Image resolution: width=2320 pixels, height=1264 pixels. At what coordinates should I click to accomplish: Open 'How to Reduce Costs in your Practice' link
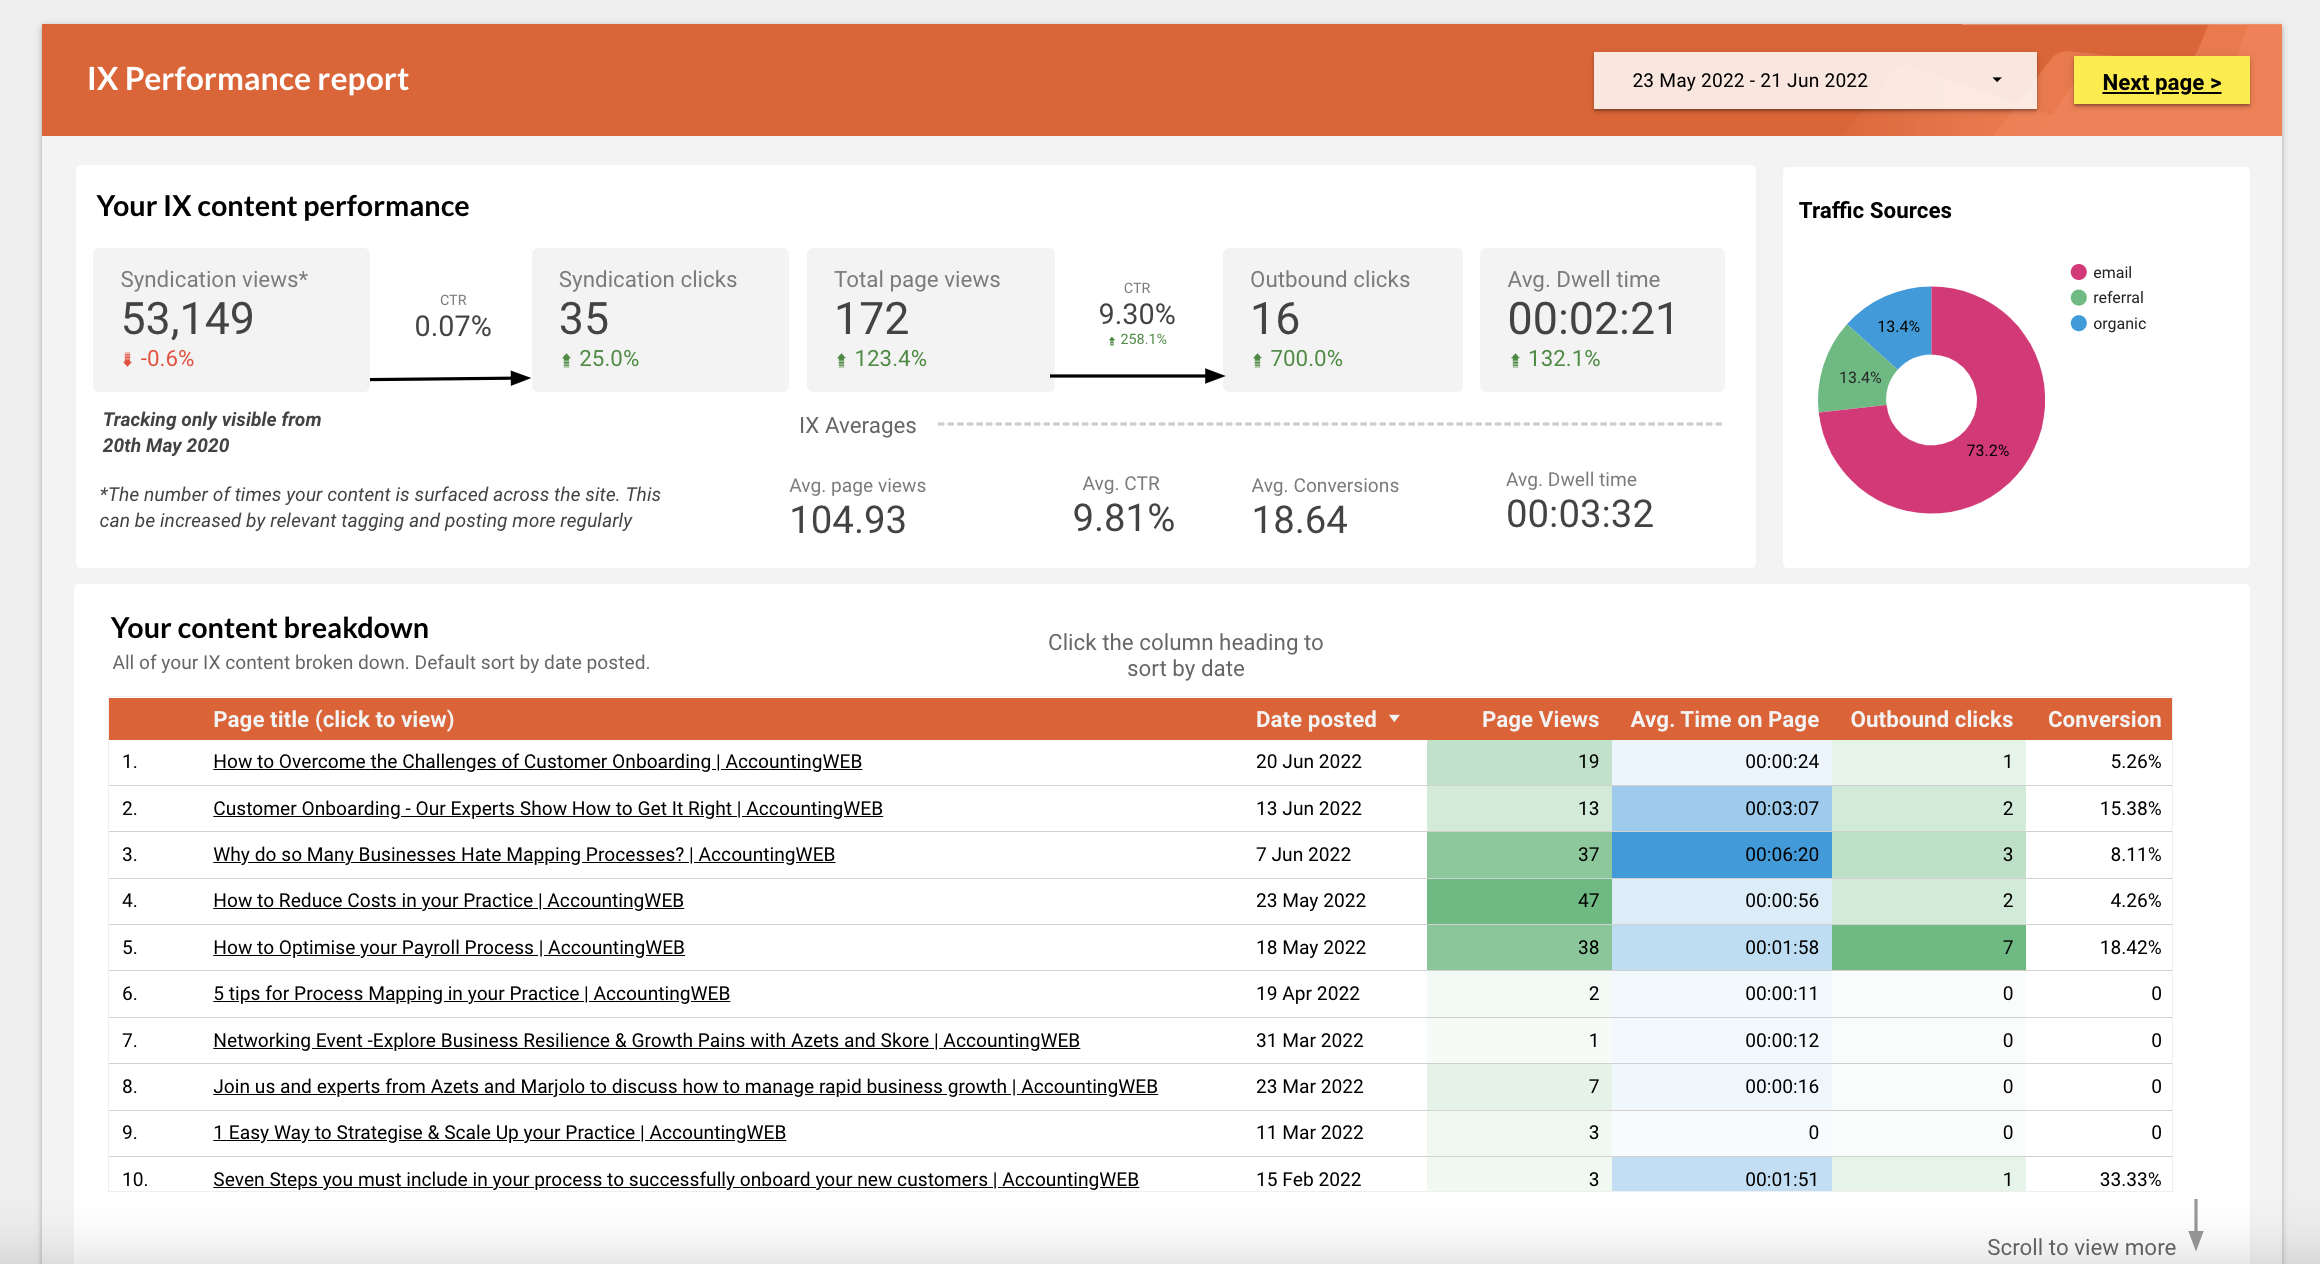[448, 901]
